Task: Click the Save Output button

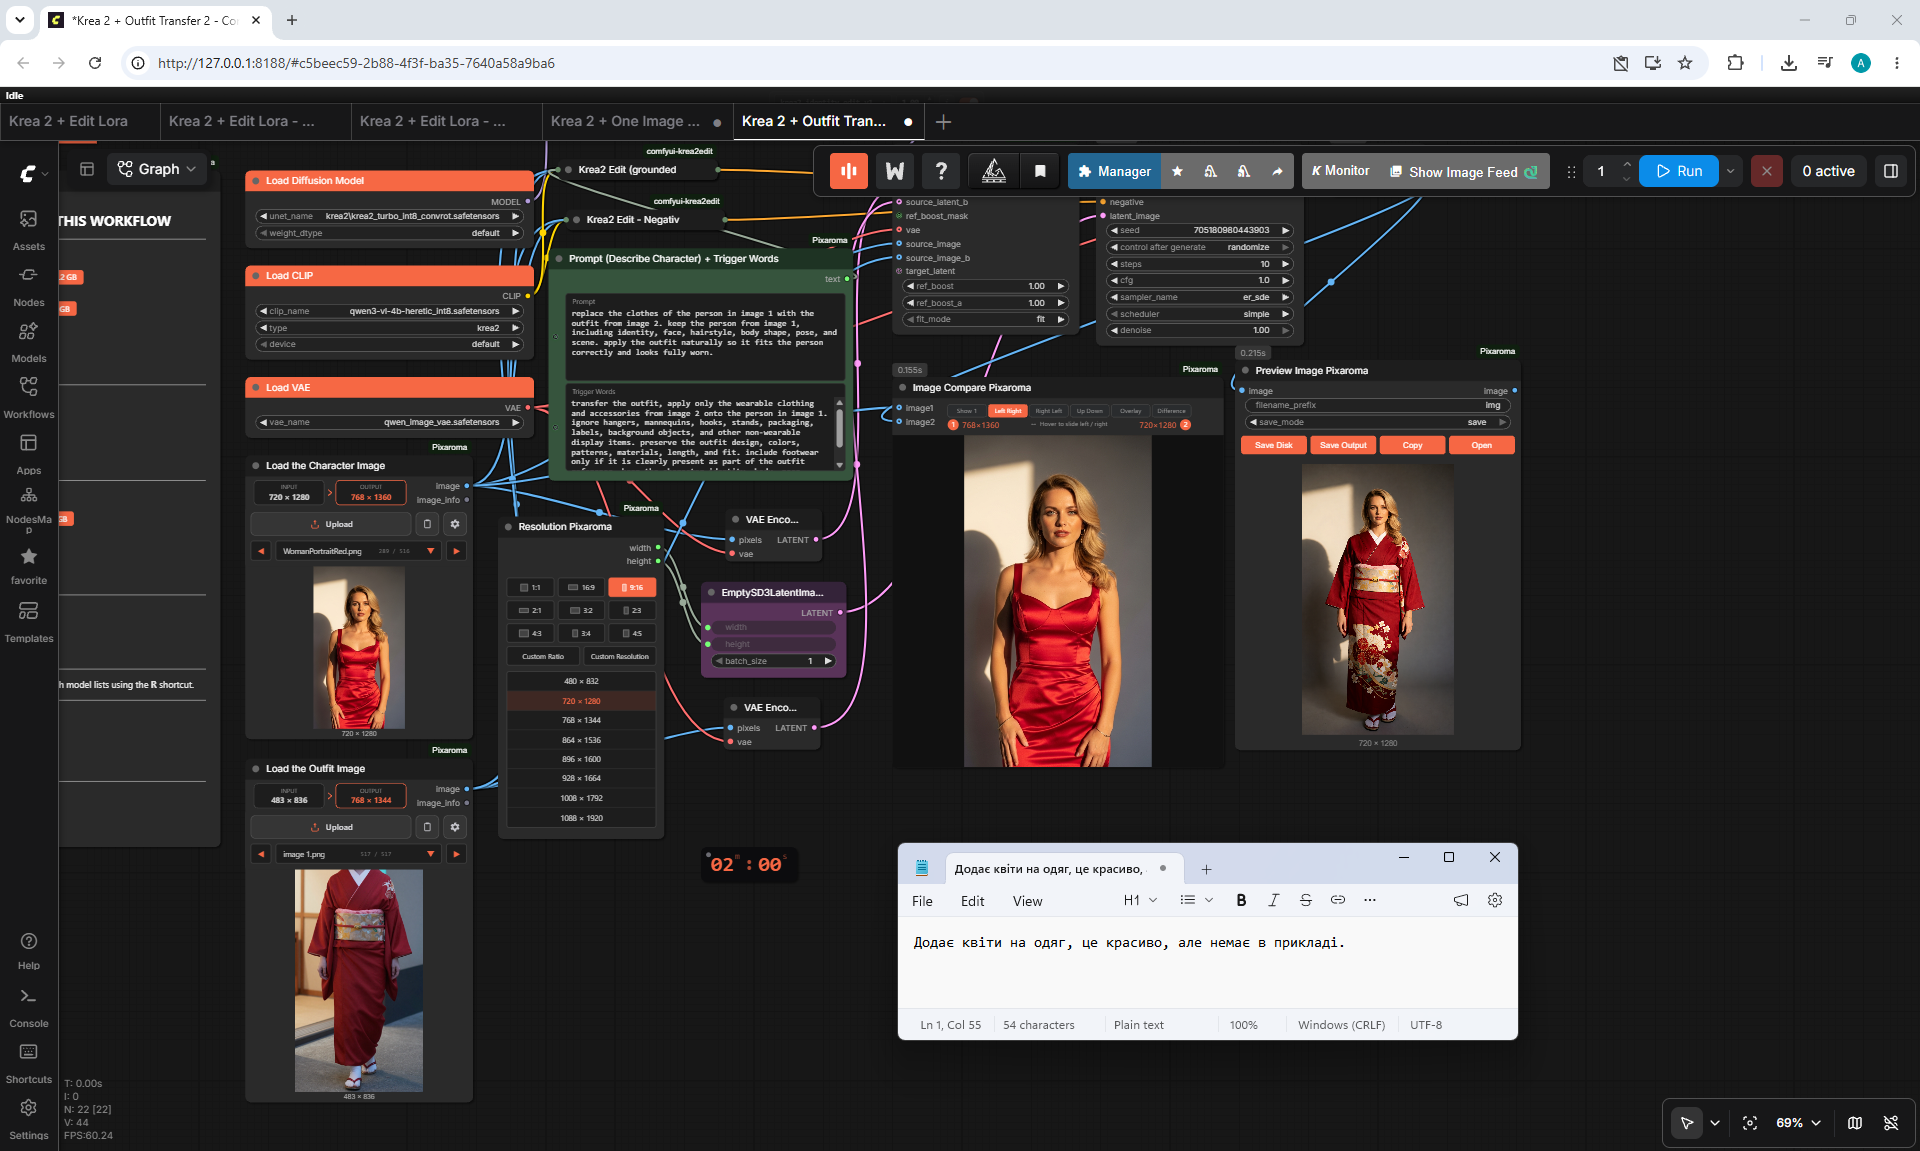Action: point(1343,445)
